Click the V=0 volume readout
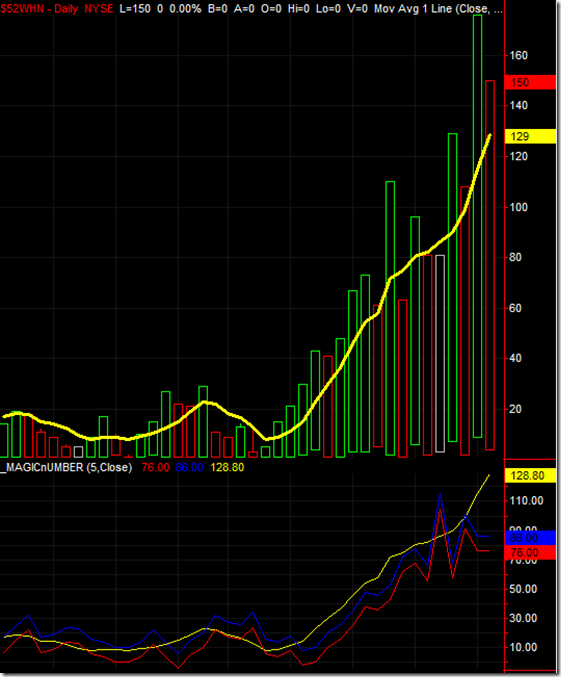Image resolution: width=561 pixels, height=677 pixels. click(x=357, y=9)
